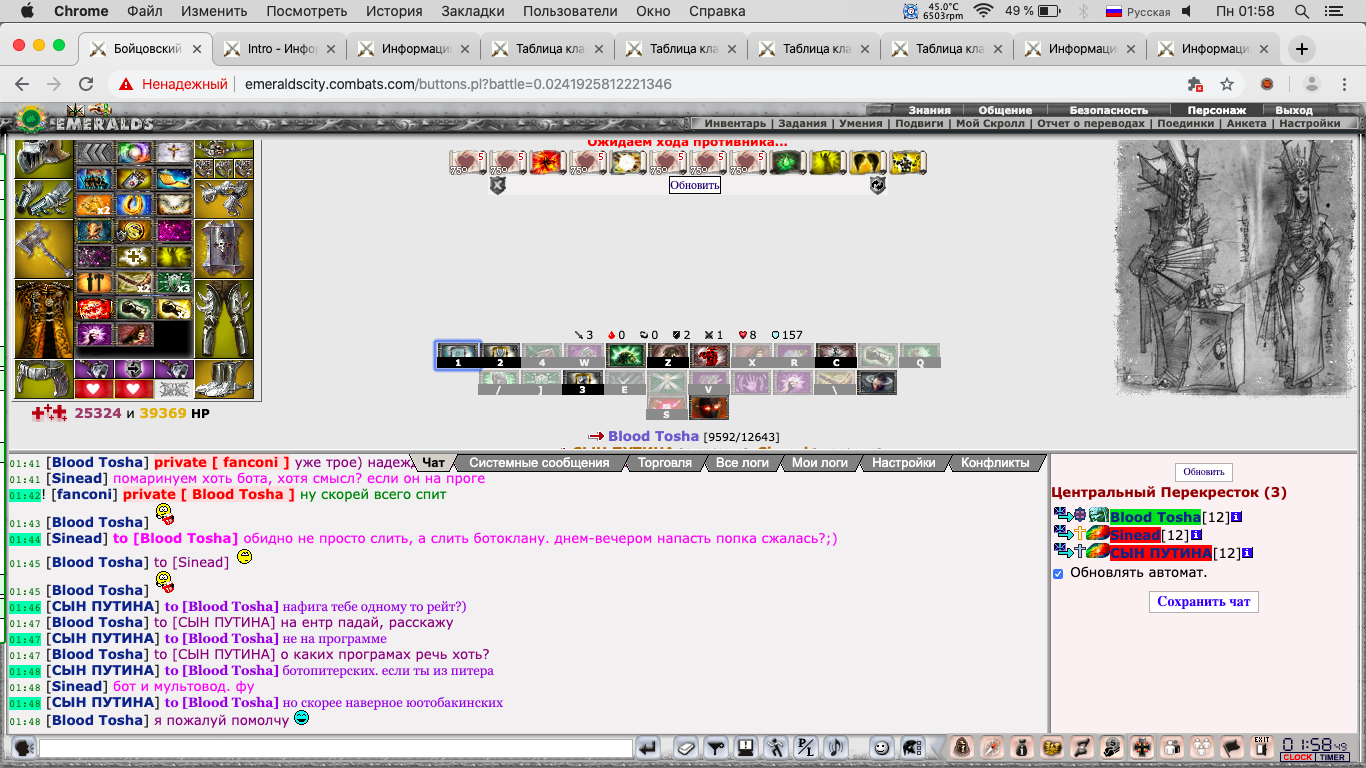Viewport: 1366px width, 768px height.
Task: Click the Обновить button in battle area
Action: click(695, 185)
